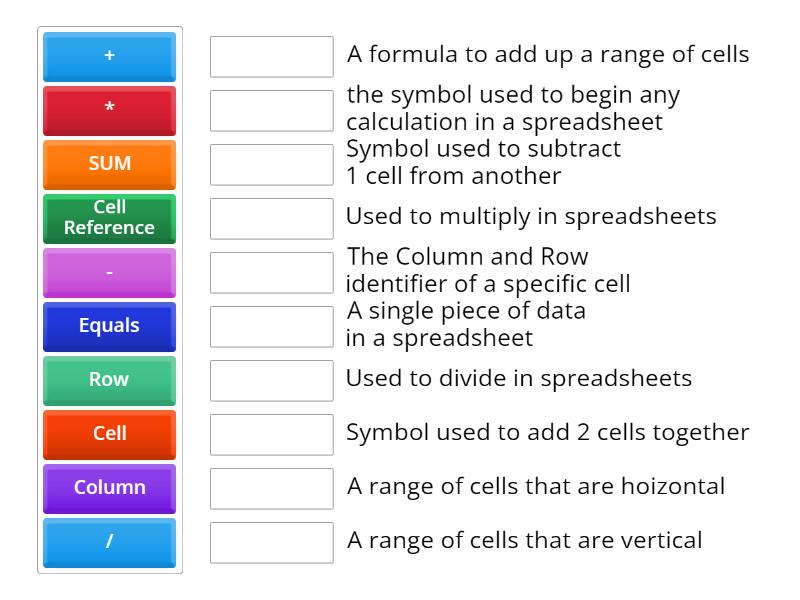Click answer box for horizontal range of cells

tap(271, 489)
